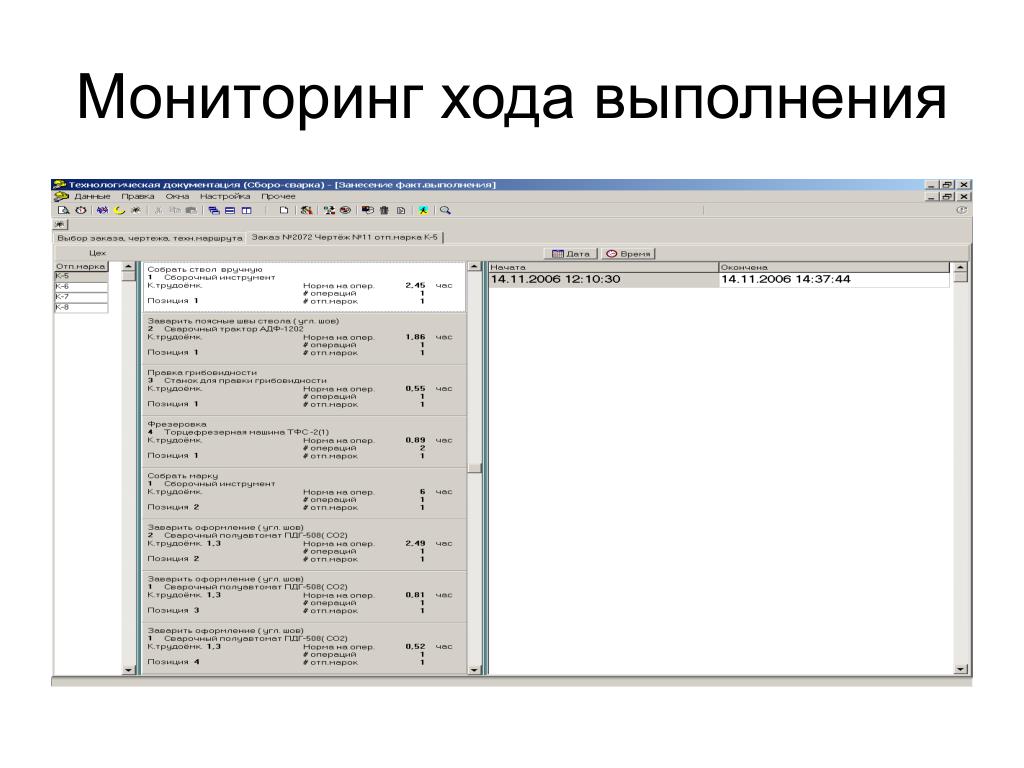This screenshot has width=1024, height=768.
Task: Restore the inner document window
Action: [x=948, y=197]
